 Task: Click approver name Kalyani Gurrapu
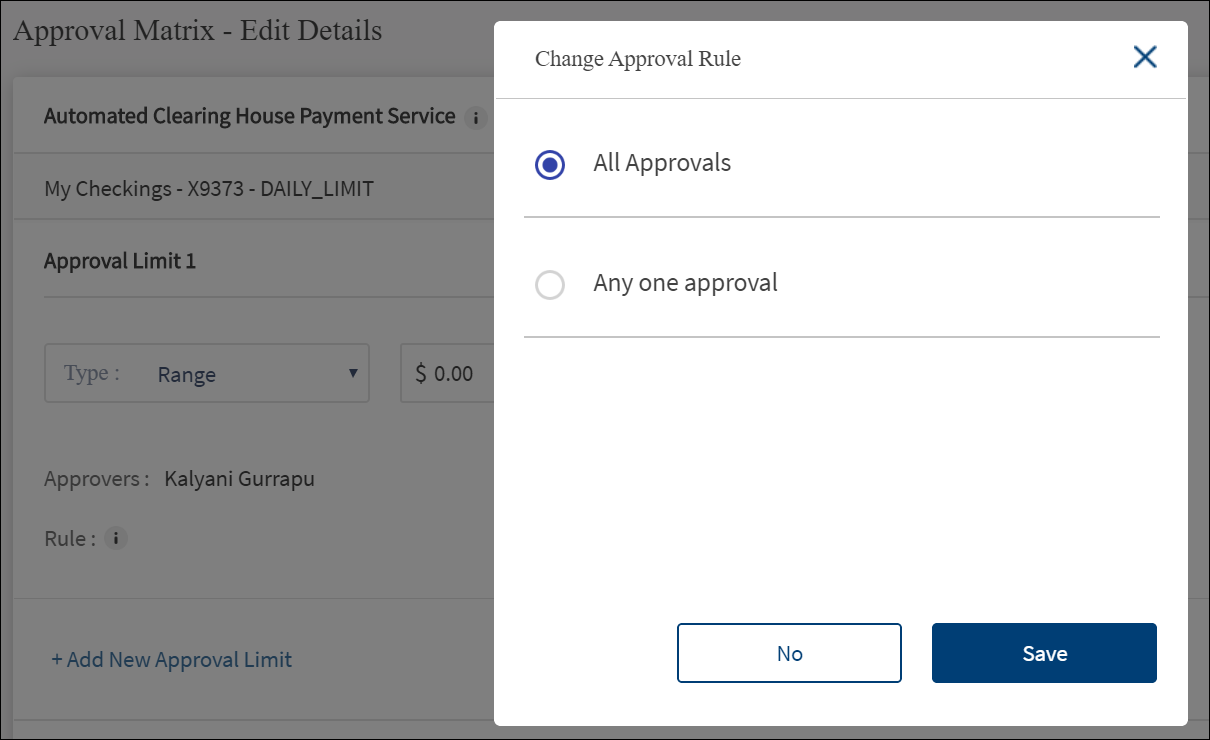pyautogui.click(x=239, y=479)
